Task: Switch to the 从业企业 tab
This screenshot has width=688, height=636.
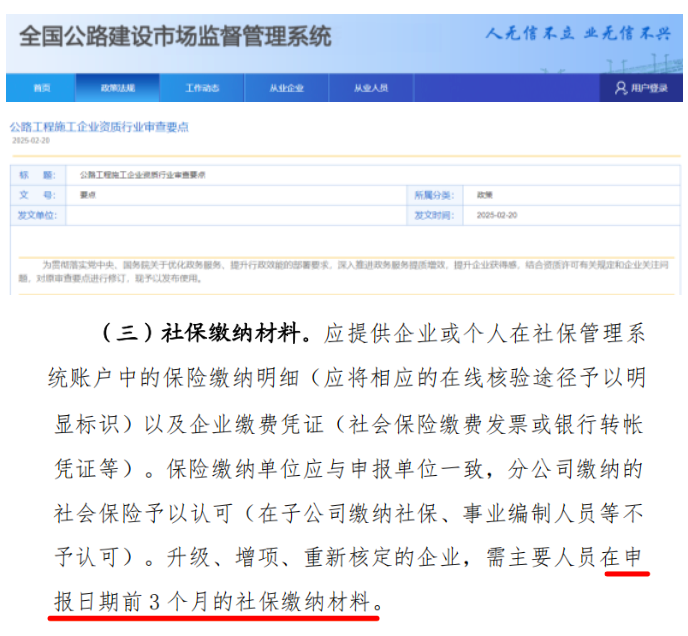Action: 286,88
